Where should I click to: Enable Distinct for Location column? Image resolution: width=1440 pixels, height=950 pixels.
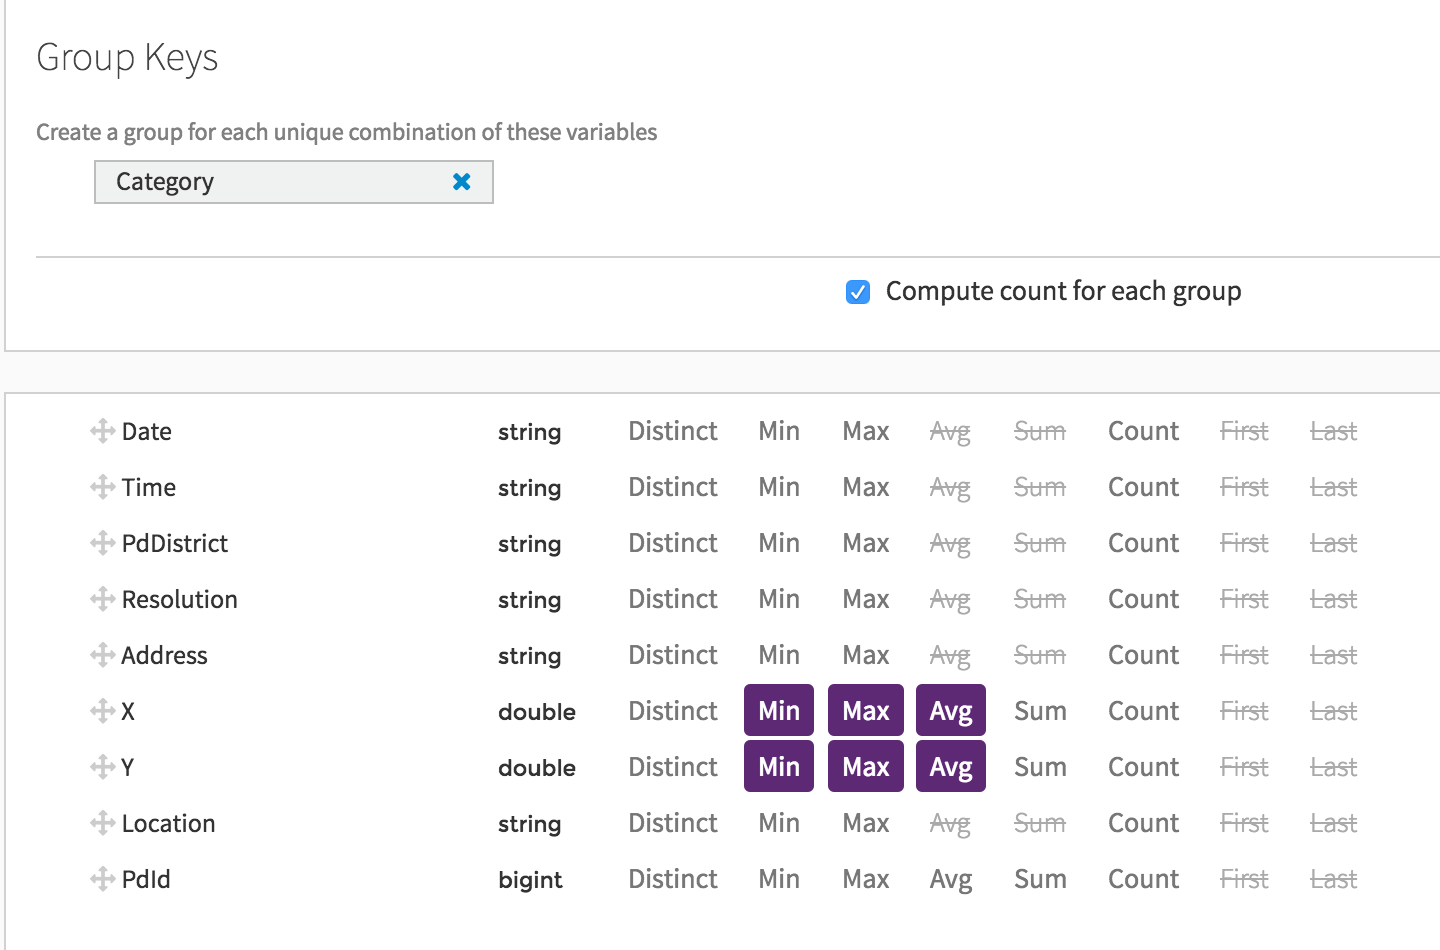673,823
